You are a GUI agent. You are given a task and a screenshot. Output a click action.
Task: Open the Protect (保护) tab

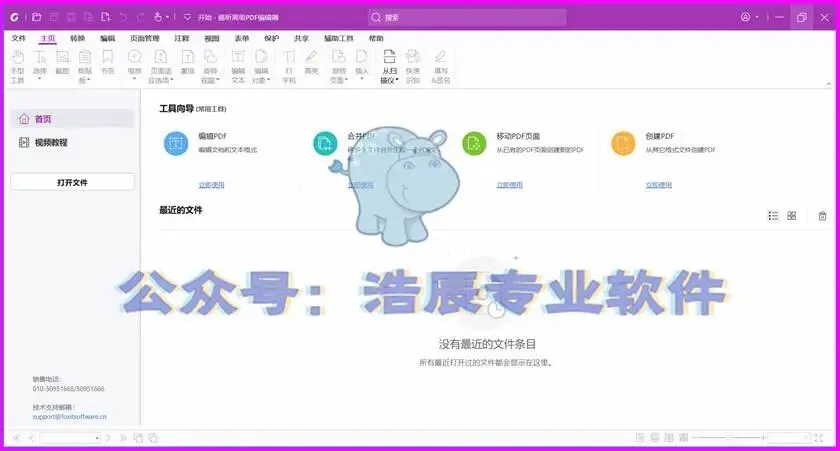point(272,39)
